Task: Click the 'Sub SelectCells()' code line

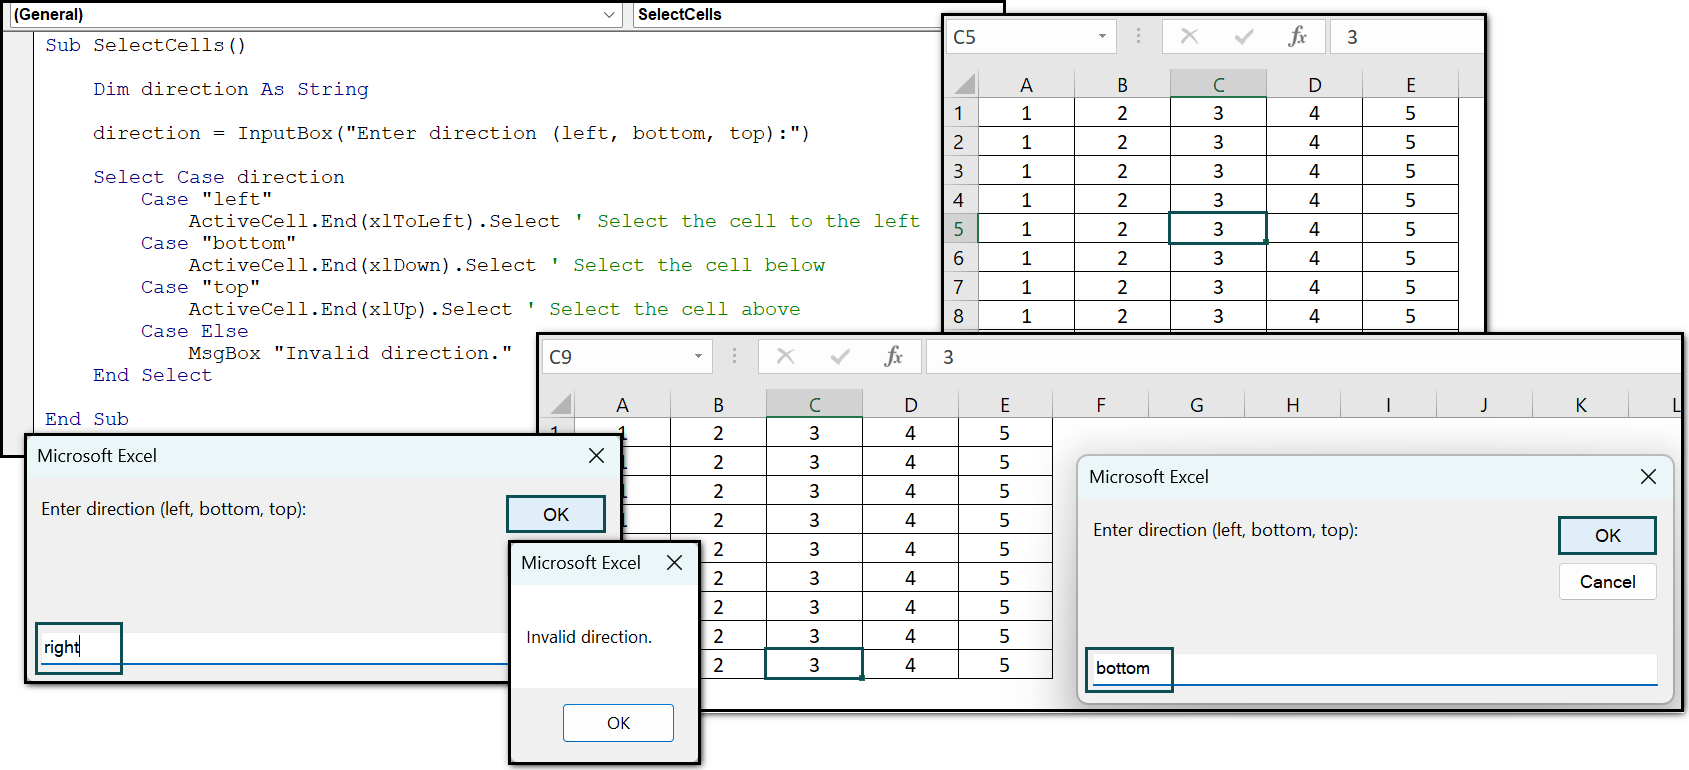Action: click(x=145, y=45)
